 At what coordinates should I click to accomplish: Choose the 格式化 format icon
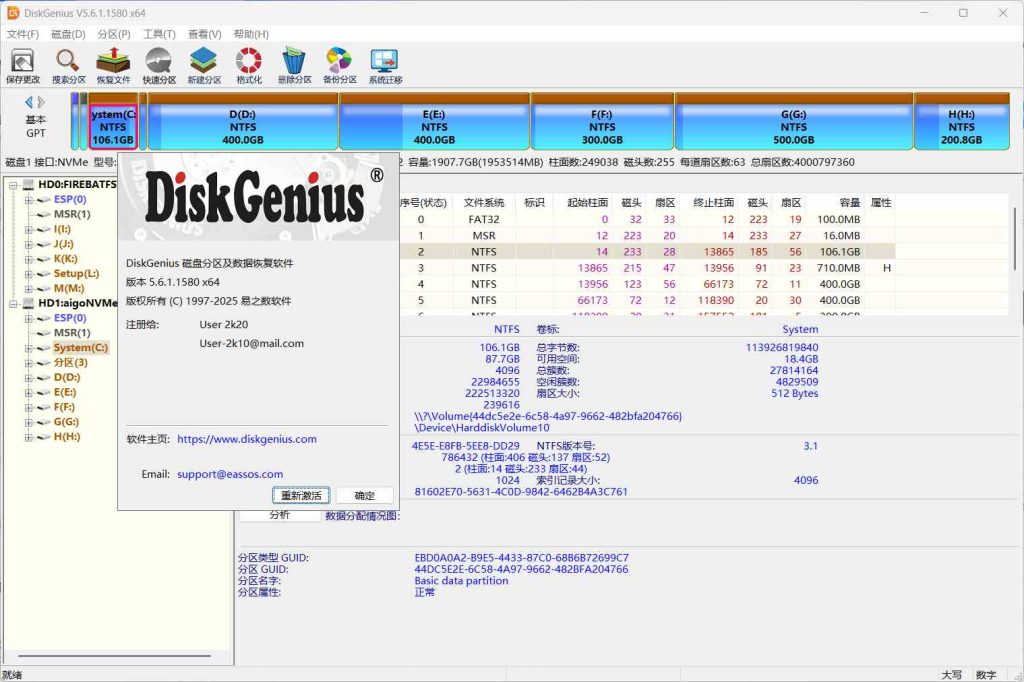(x=249, y=66)
